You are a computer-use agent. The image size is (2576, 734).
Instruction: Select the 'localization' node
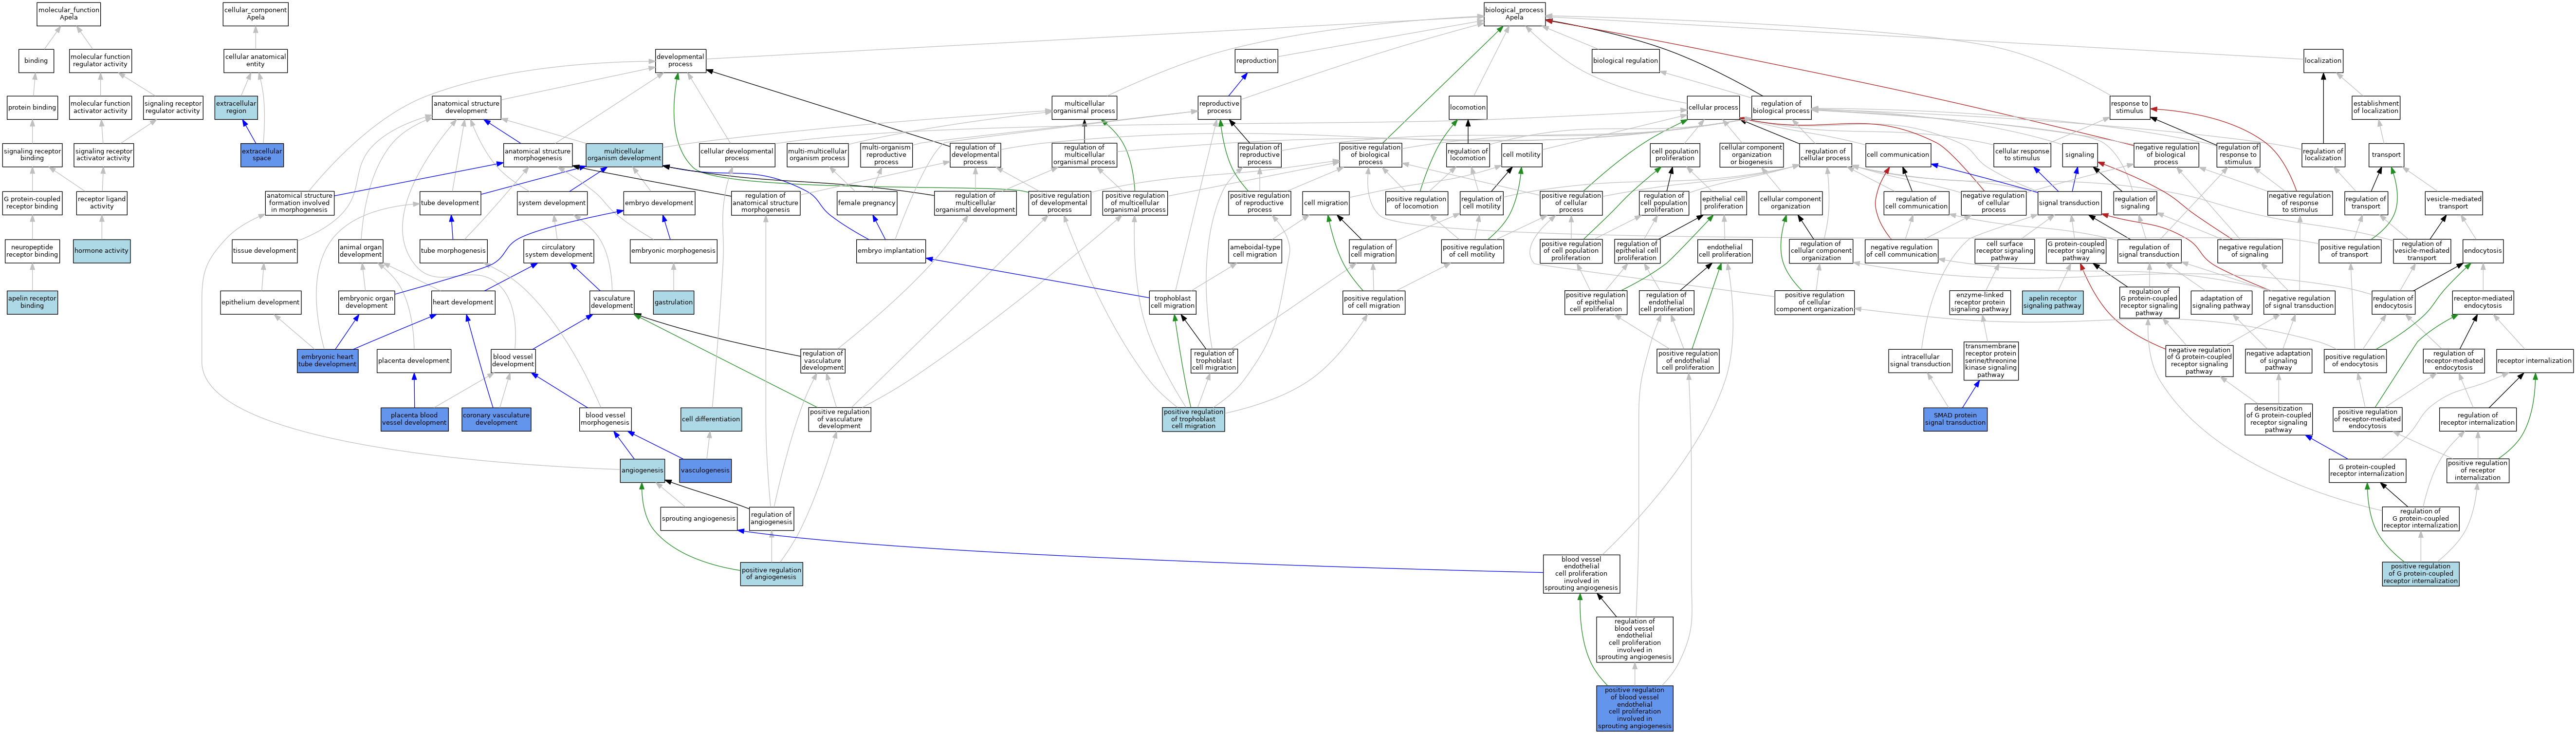click(x=2323, y=61)
